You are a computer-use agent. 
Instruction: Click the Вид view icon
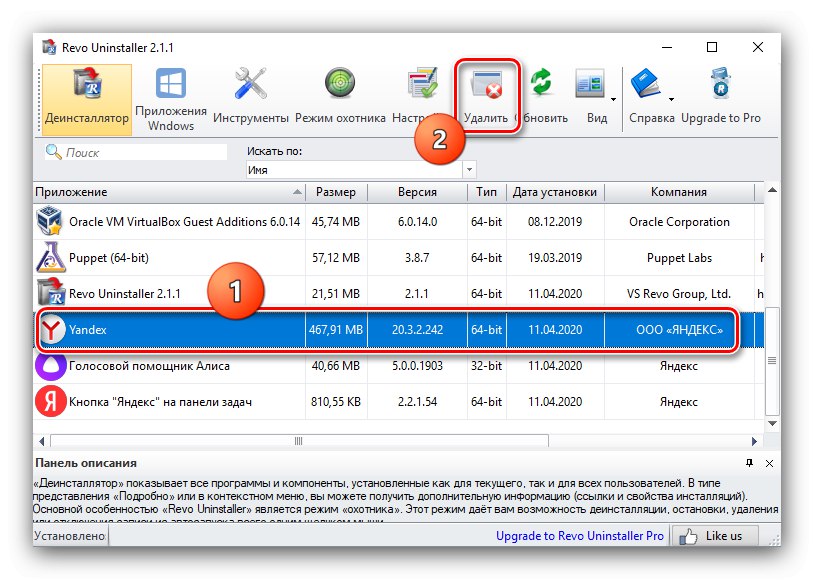pyautogui.click(x=590, y=84)
